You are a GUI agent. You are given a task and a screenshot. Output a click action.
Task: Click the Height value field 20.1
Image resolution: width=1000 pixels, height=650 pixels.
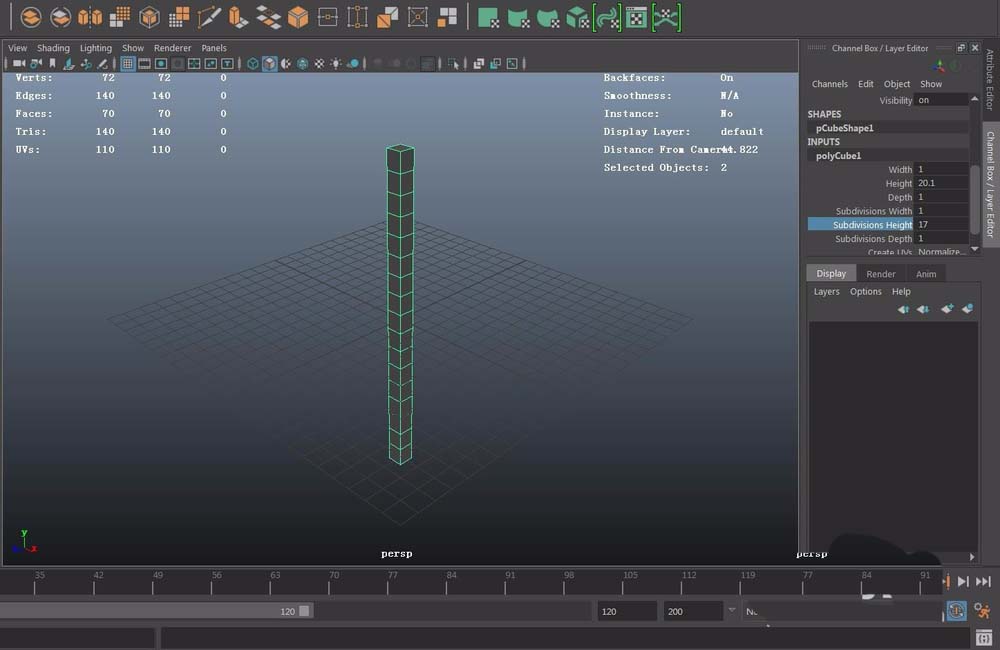point(941,183)
